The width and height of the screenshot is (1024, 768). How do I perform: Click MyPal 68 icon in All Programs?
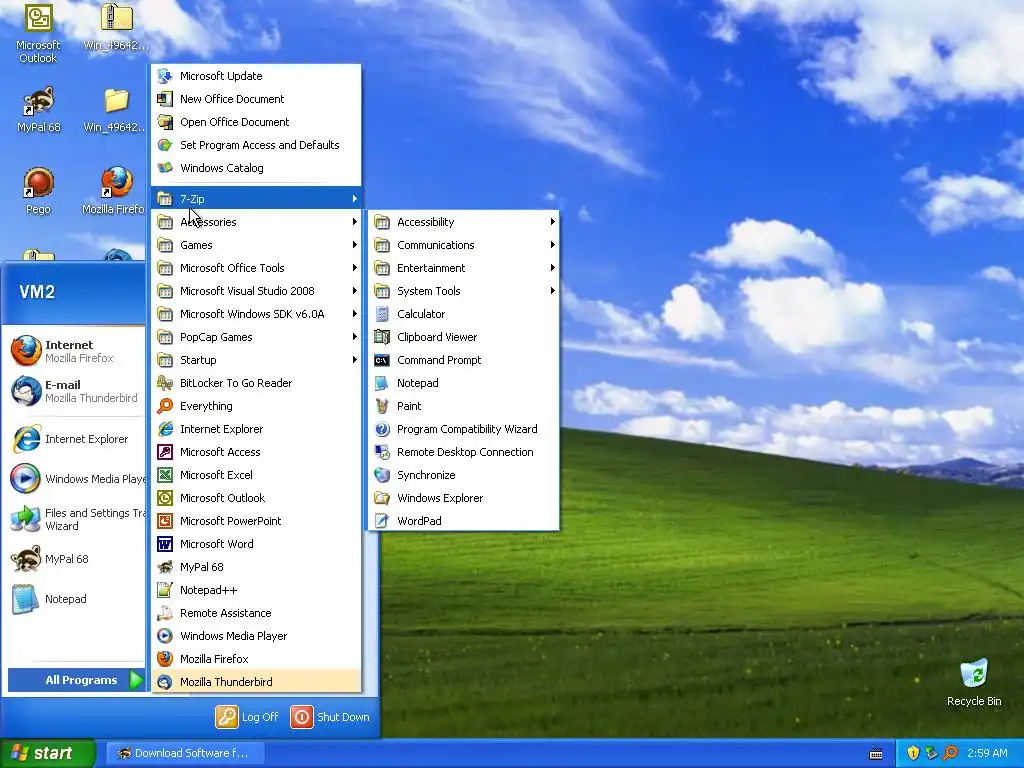coord(165,567)
